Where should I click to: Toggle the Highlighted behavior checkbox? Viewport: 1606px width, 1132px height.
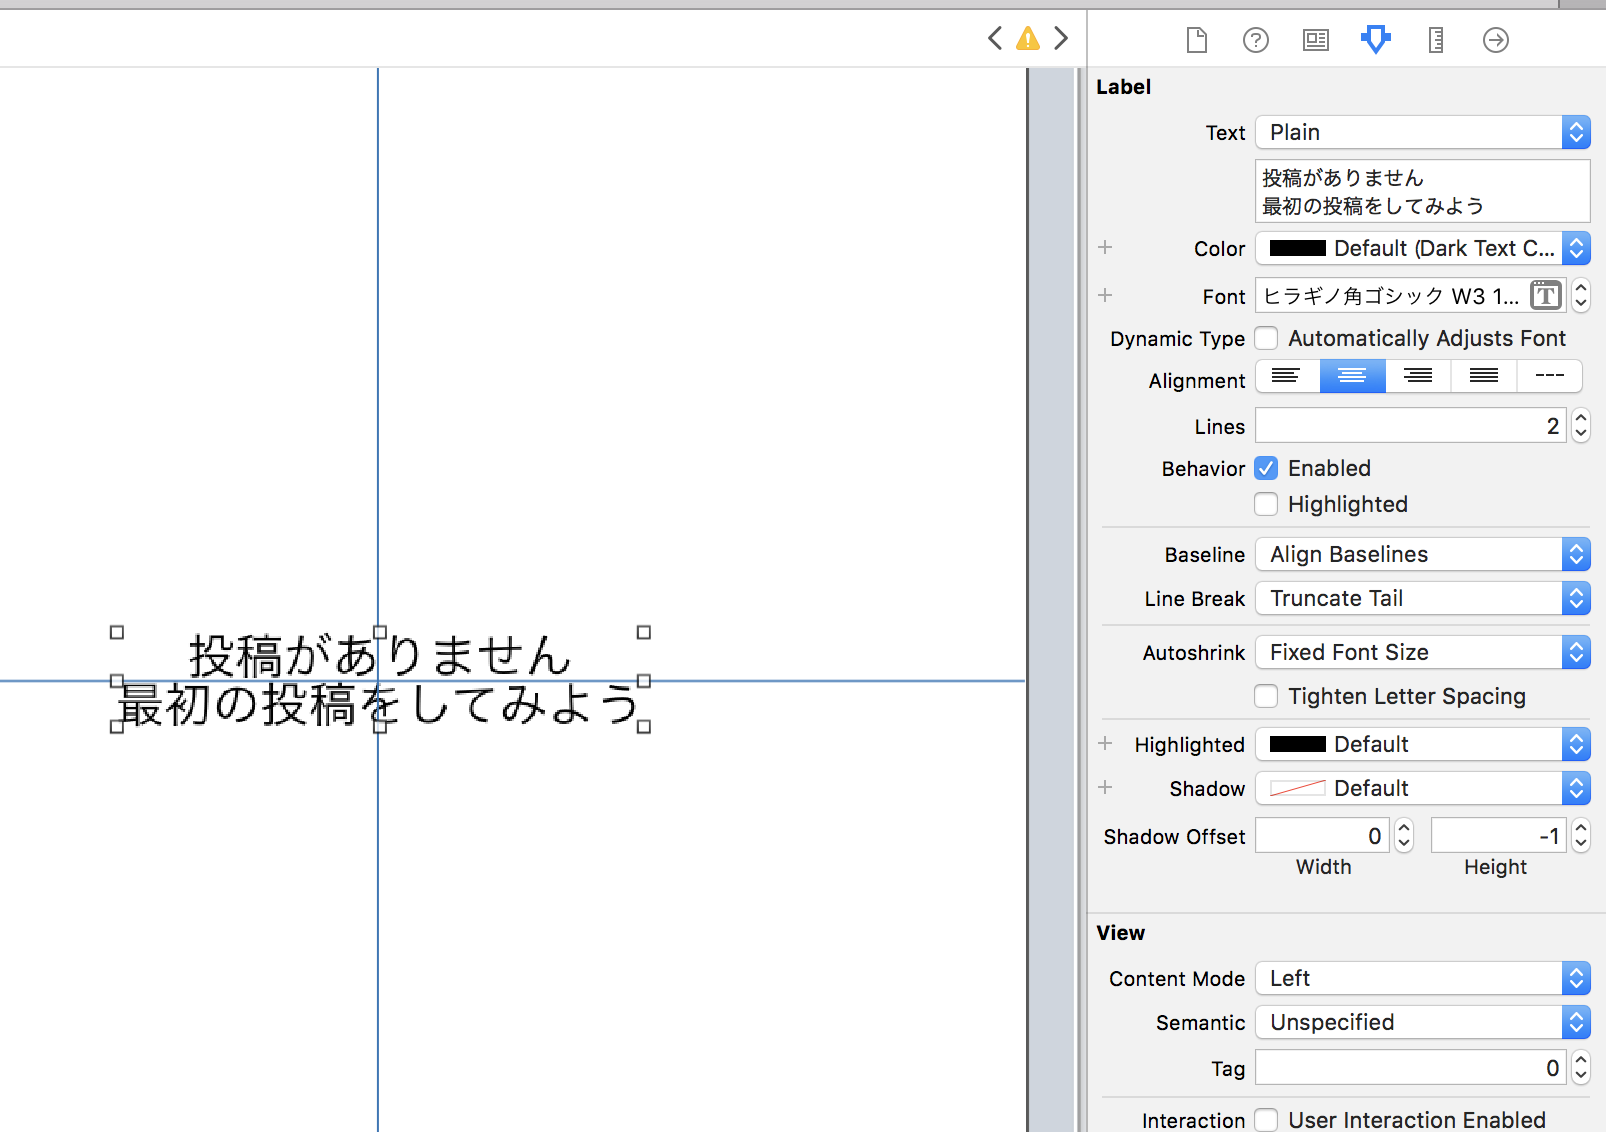(x=1266, y=504)
